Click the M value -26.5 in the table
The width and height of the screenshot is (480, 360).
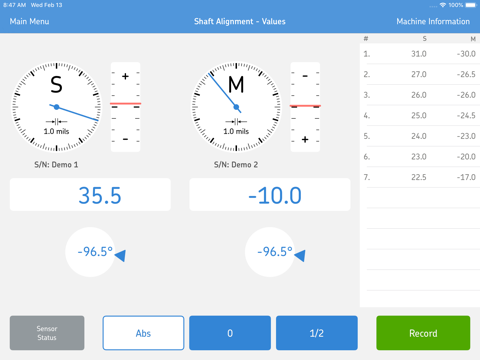coord(466,74)
